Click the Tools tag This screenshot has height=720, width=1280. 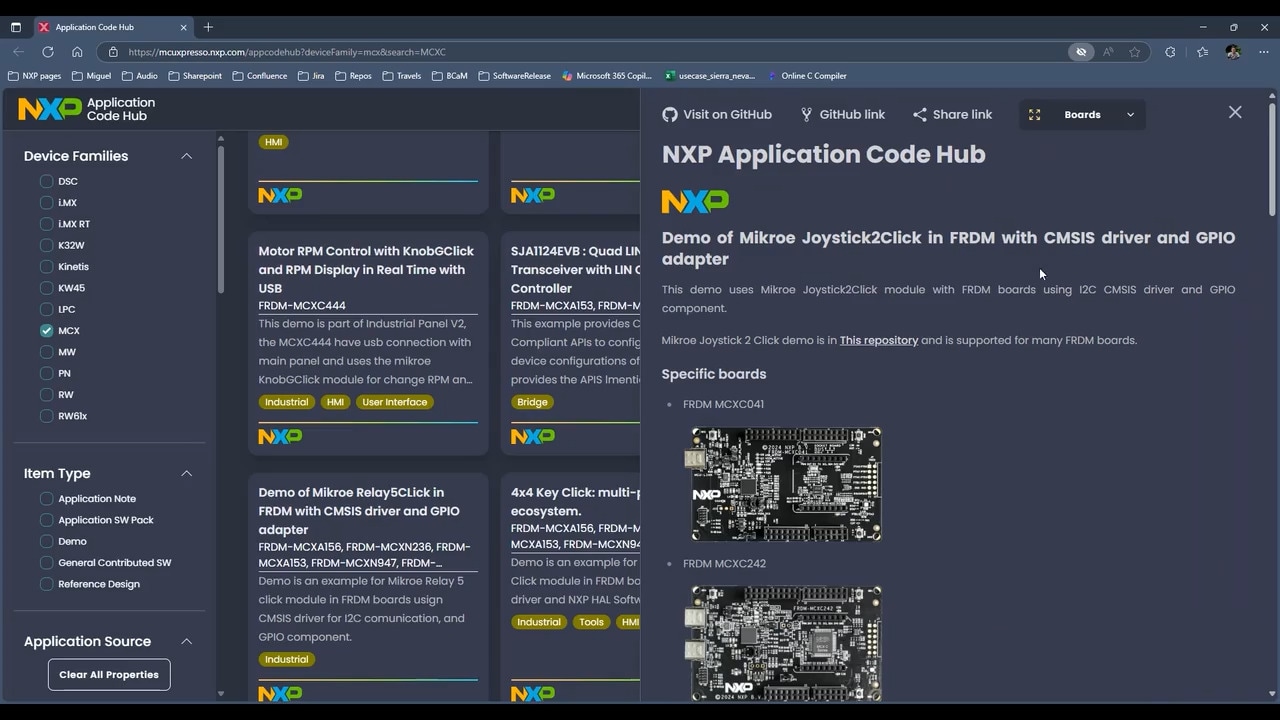(591, 622)
